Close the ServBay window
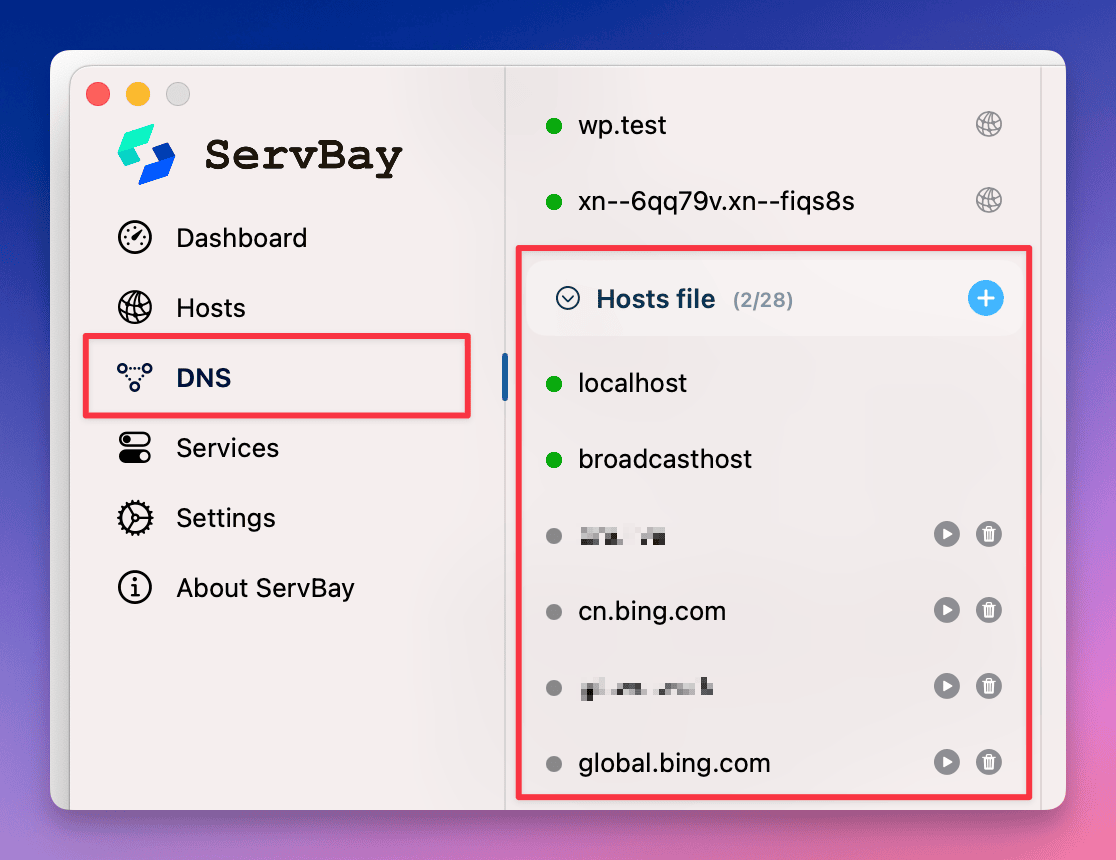Screen dimensions: 1116x860 click(98, 94)
